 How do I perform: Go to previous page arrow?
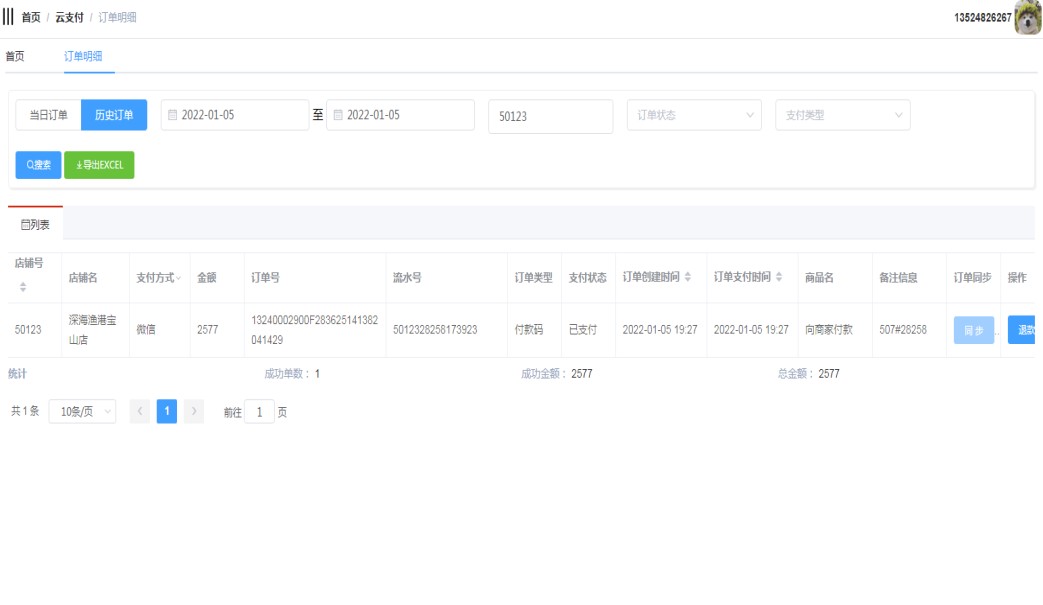pyautogui.click(x=141, y=412)
